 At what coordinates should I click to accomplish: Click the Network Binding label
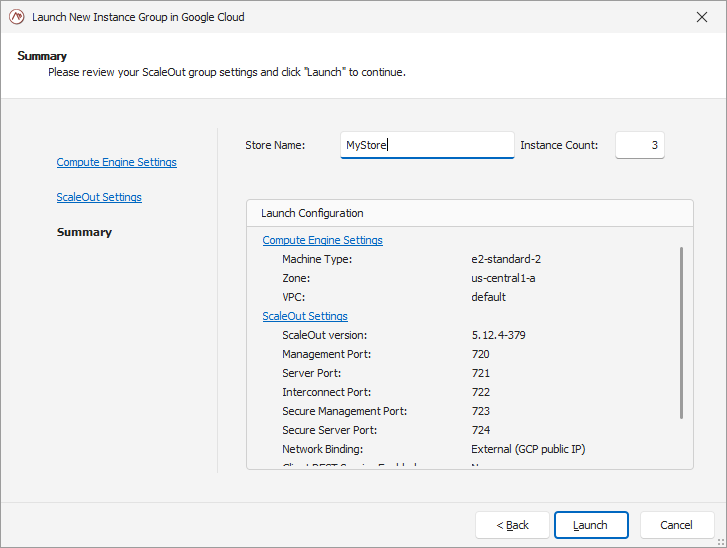pos(322,449)
